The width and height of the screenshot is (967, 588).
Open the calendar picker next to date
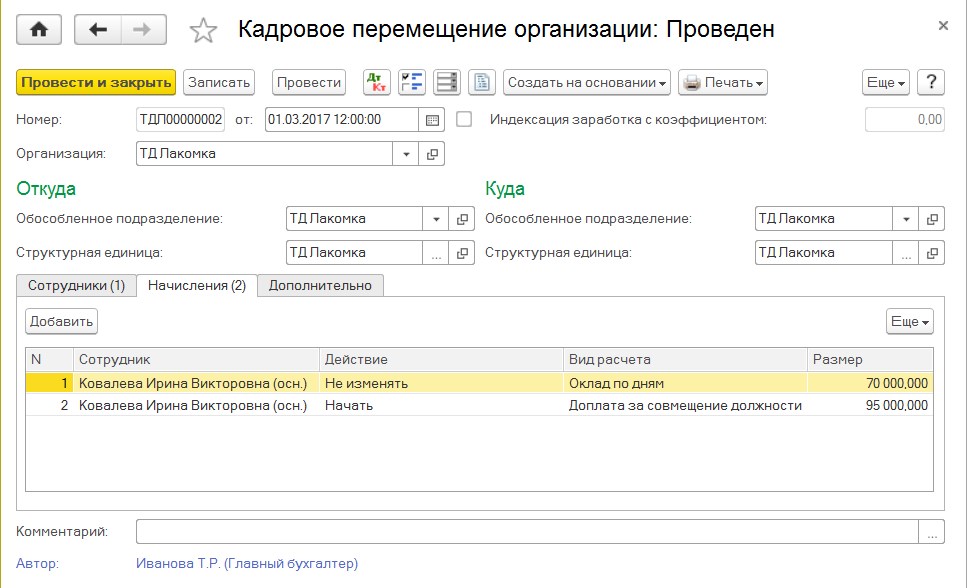432,120
